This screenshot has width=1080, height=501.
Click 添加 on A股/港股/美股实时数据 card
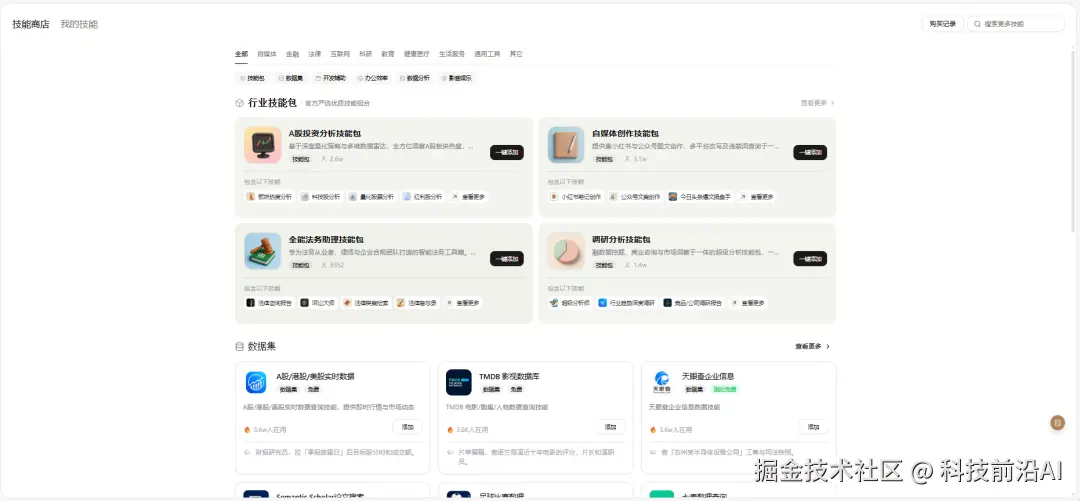[x=408, y=427]
